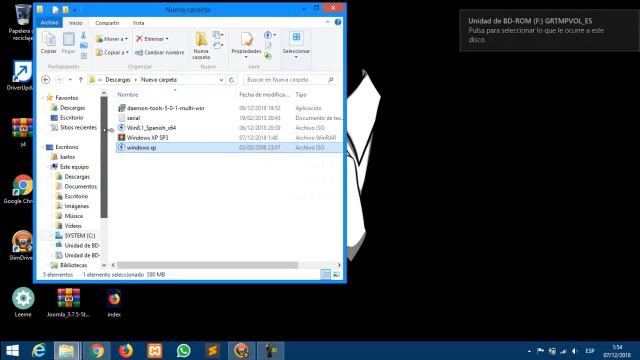
Task: Open the Archivo tab
Action: click(49, 22)
